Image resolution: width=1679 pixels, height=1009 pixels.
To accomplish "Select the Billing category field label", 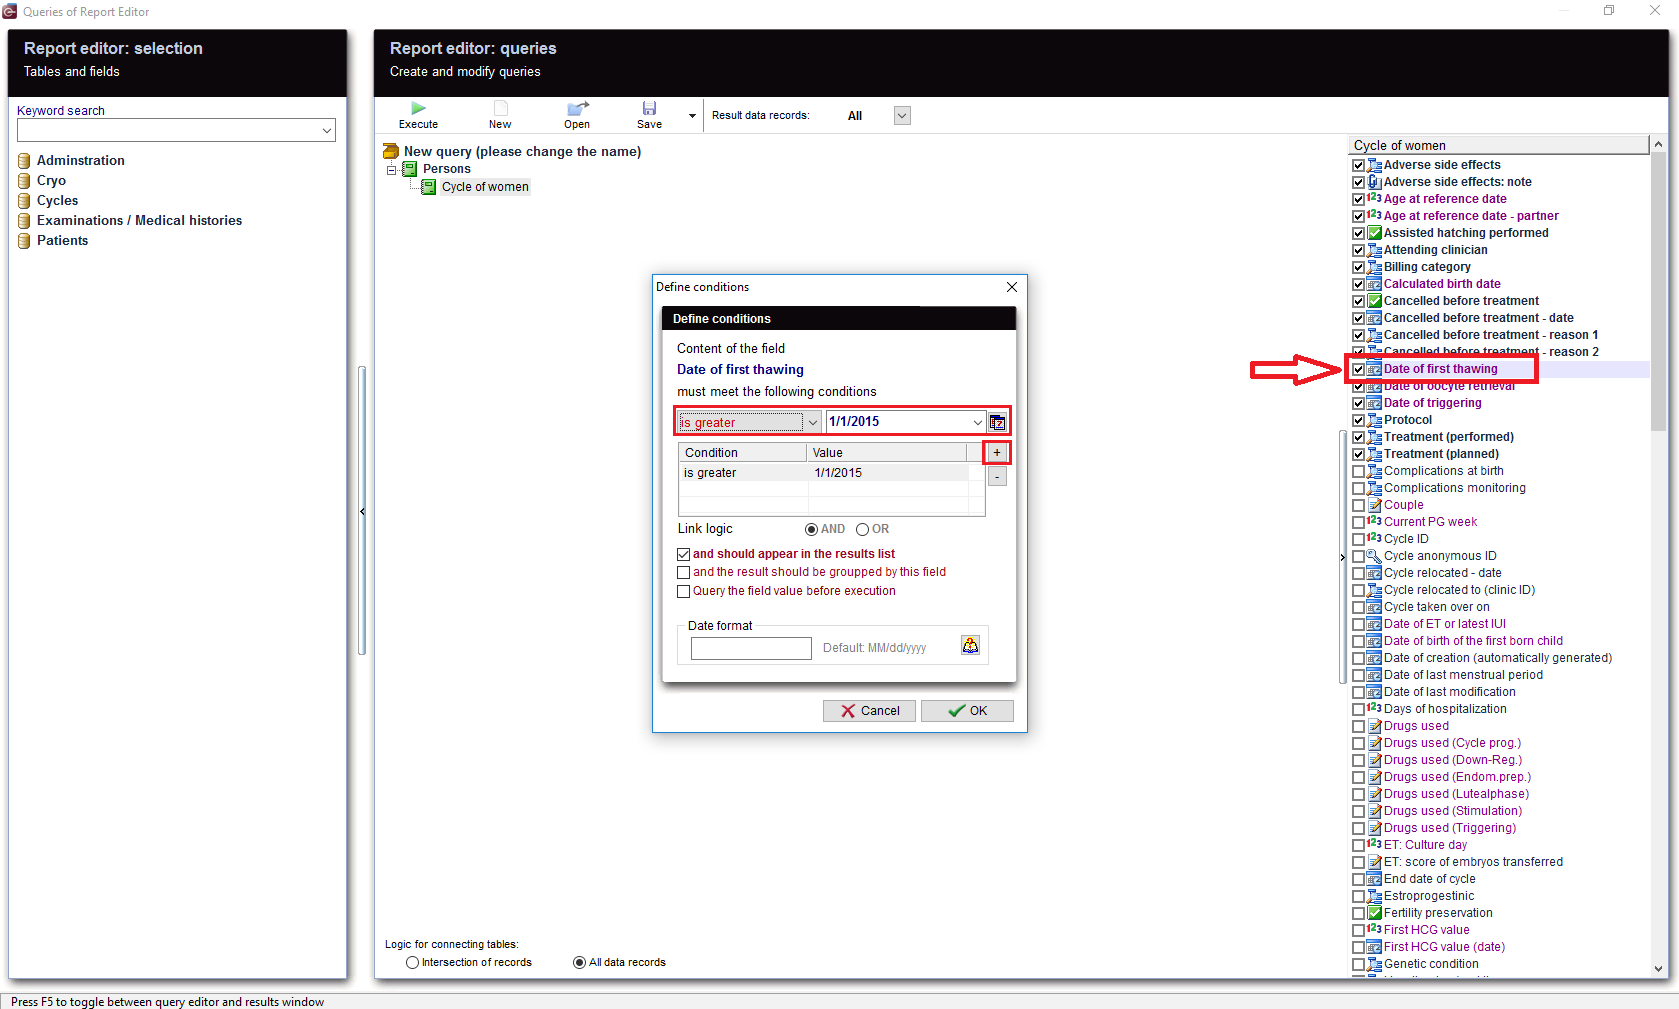I will tap(1427, 267).
